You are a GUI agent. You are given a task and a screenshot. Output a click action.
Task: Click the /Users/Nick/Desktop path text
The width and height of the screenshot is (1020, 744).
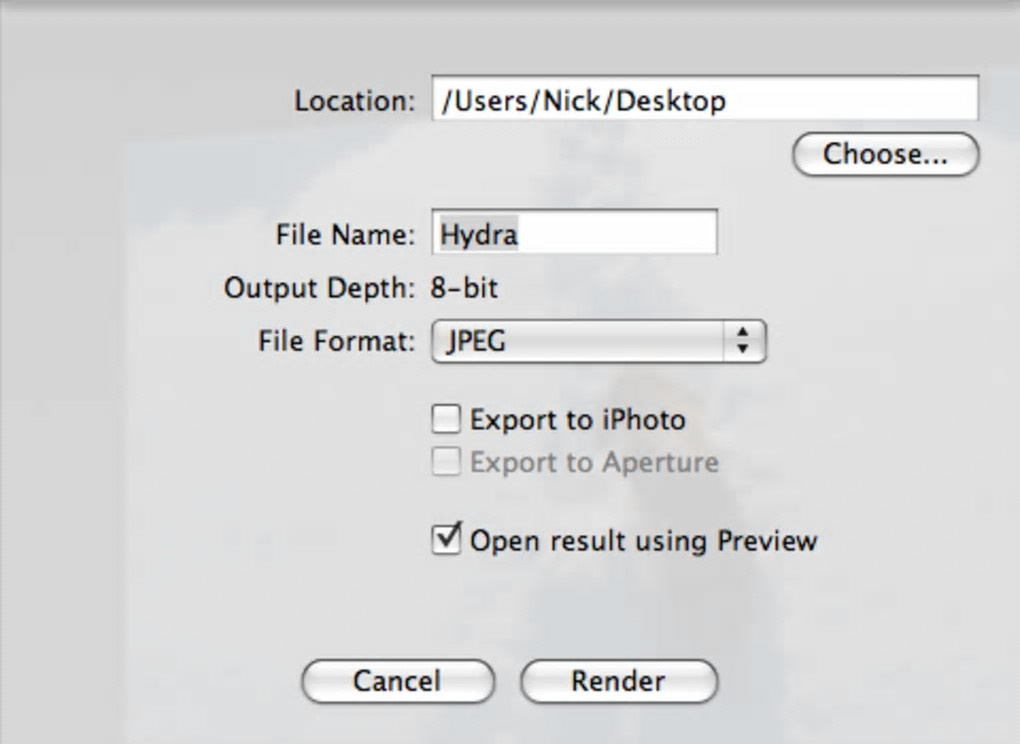[583, 101]
